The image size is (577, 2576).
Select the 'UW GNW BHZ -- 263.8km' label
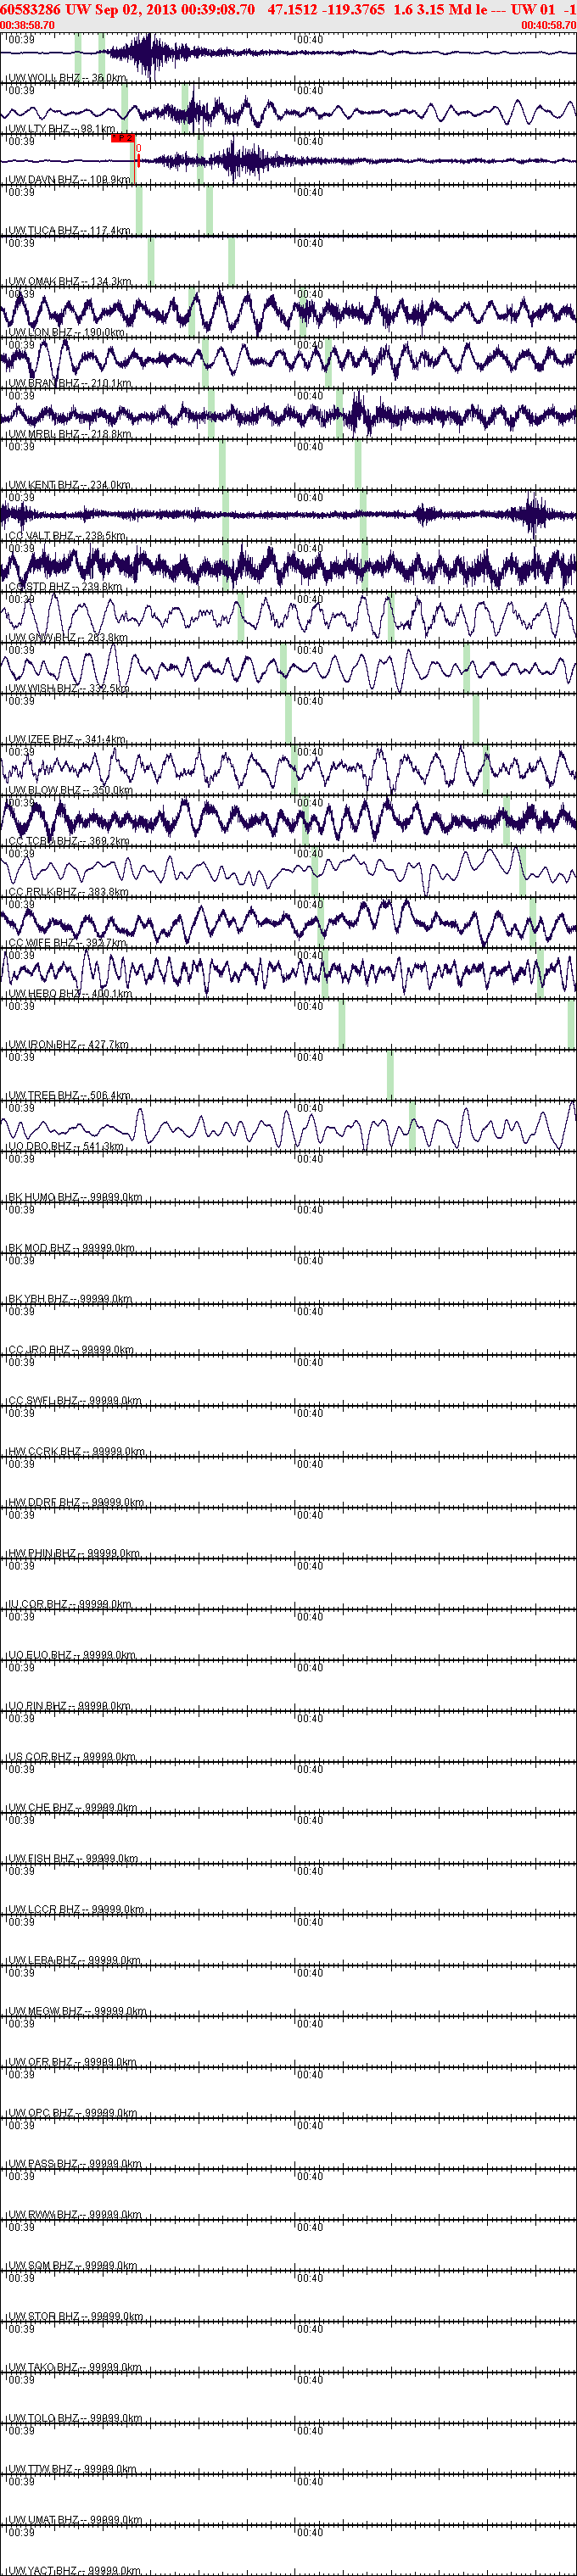click(x=67, y=638)
